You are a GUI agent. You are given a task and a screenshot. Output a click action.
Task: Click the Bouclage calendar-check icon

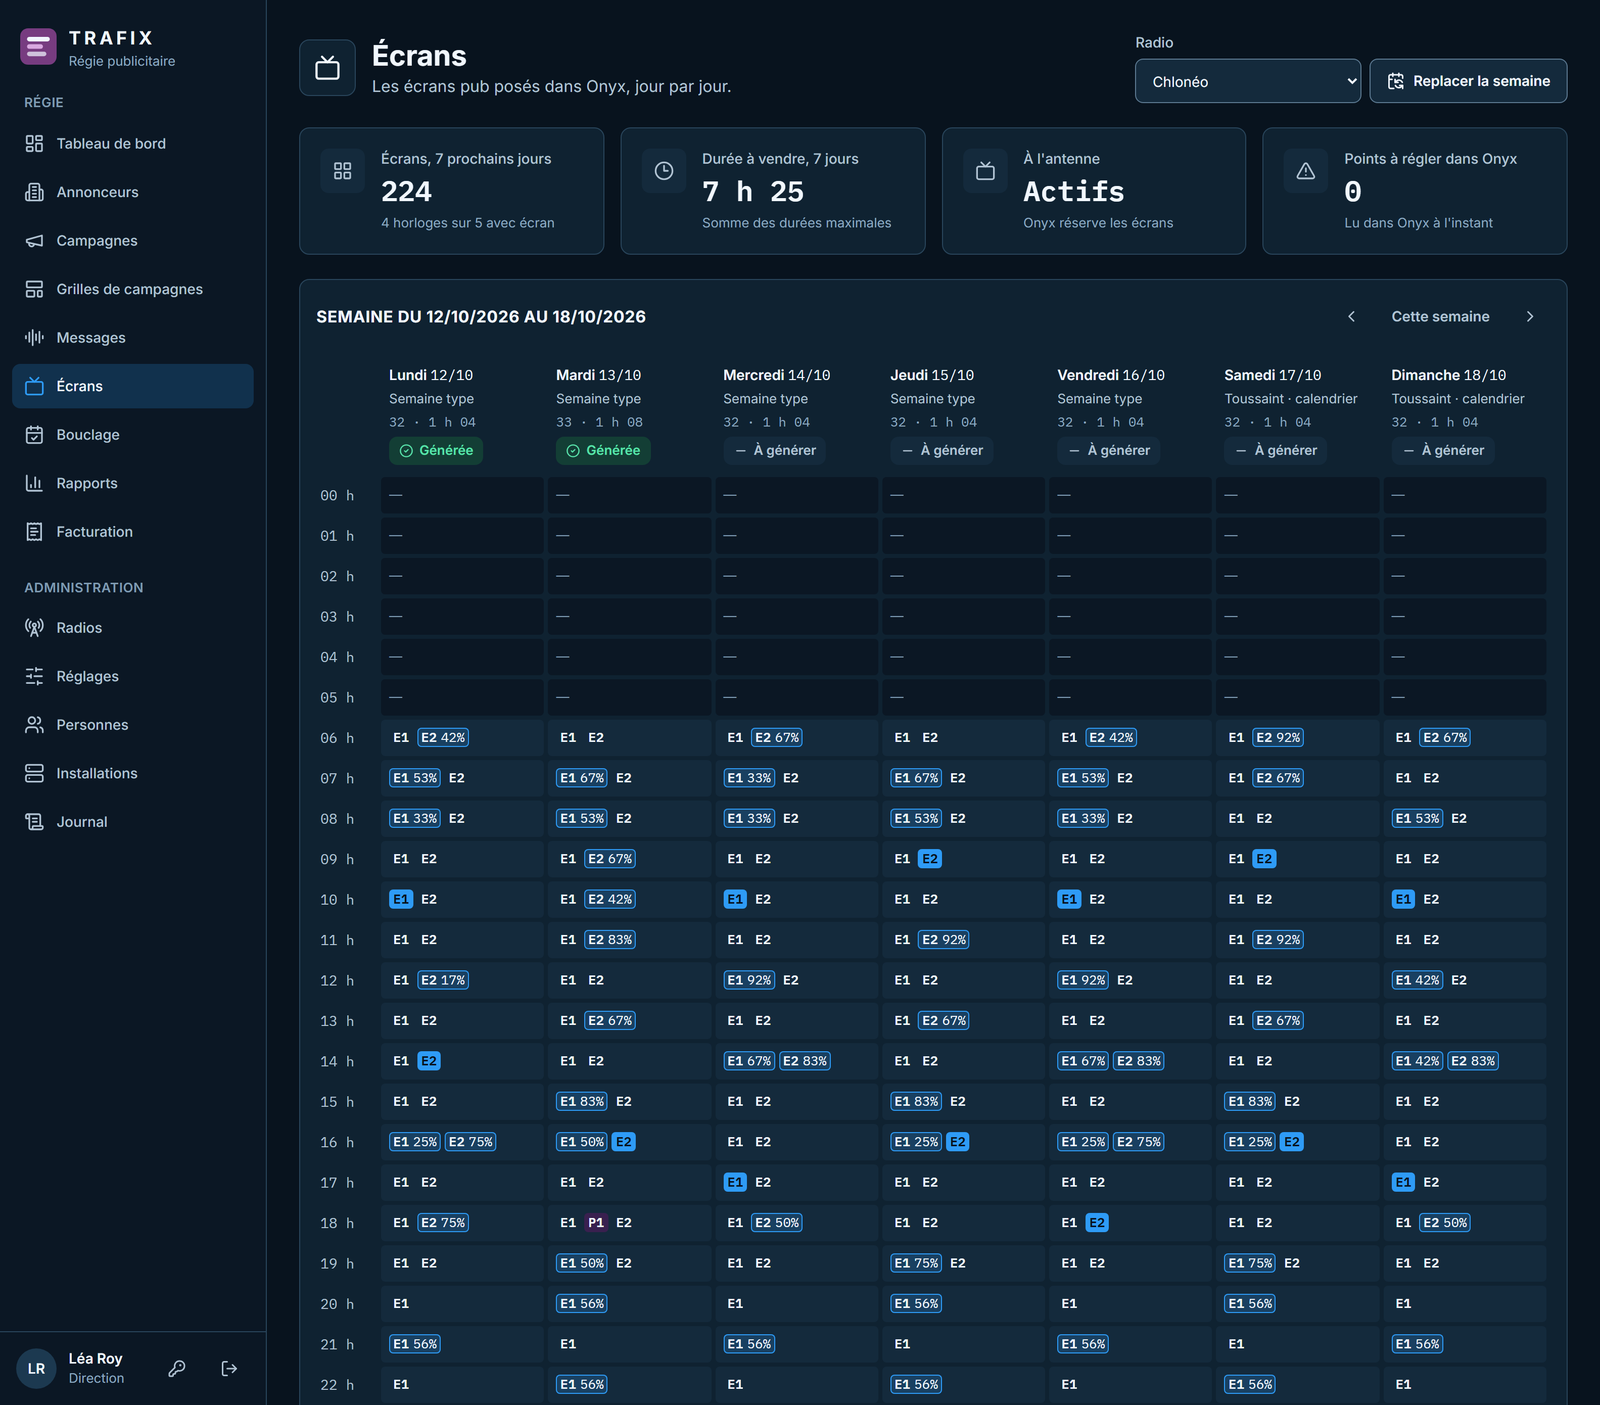click(34, 434)
